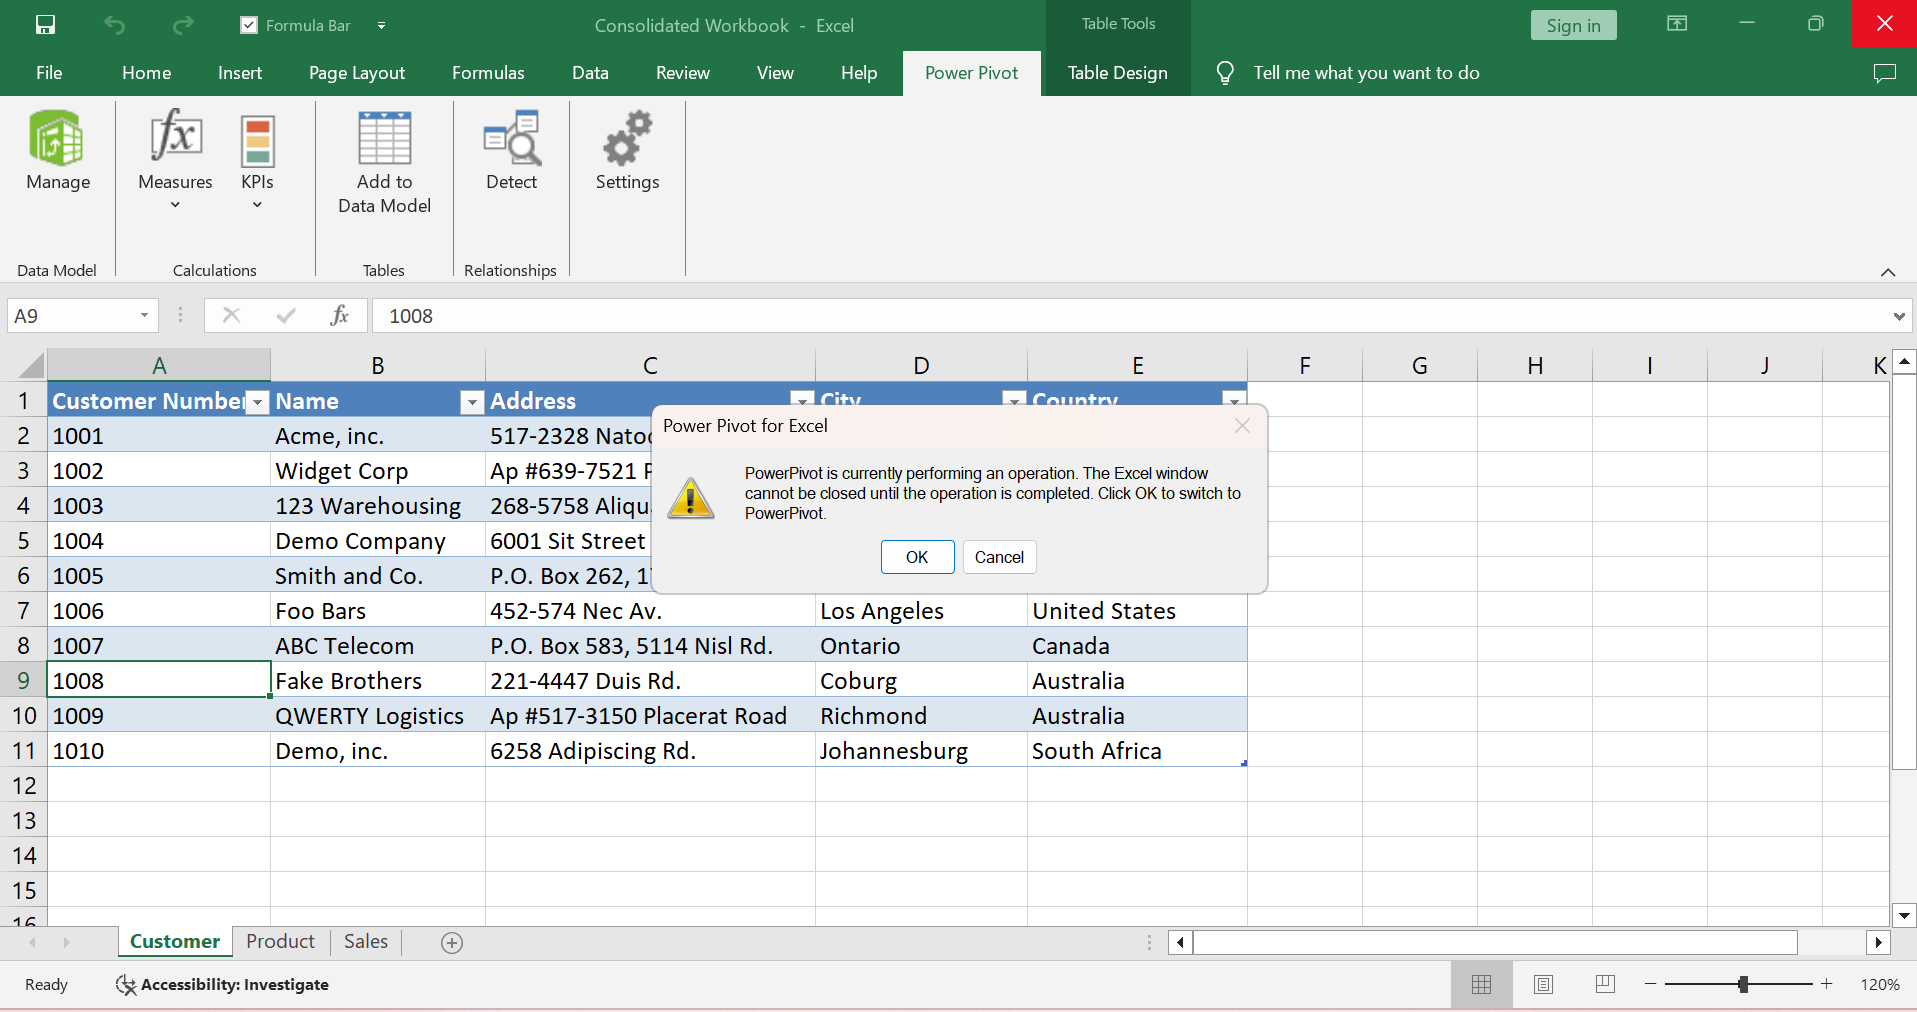Click OK in Power Pivot dialog
Screen dimensions: 1917x1012
point(917,557)
